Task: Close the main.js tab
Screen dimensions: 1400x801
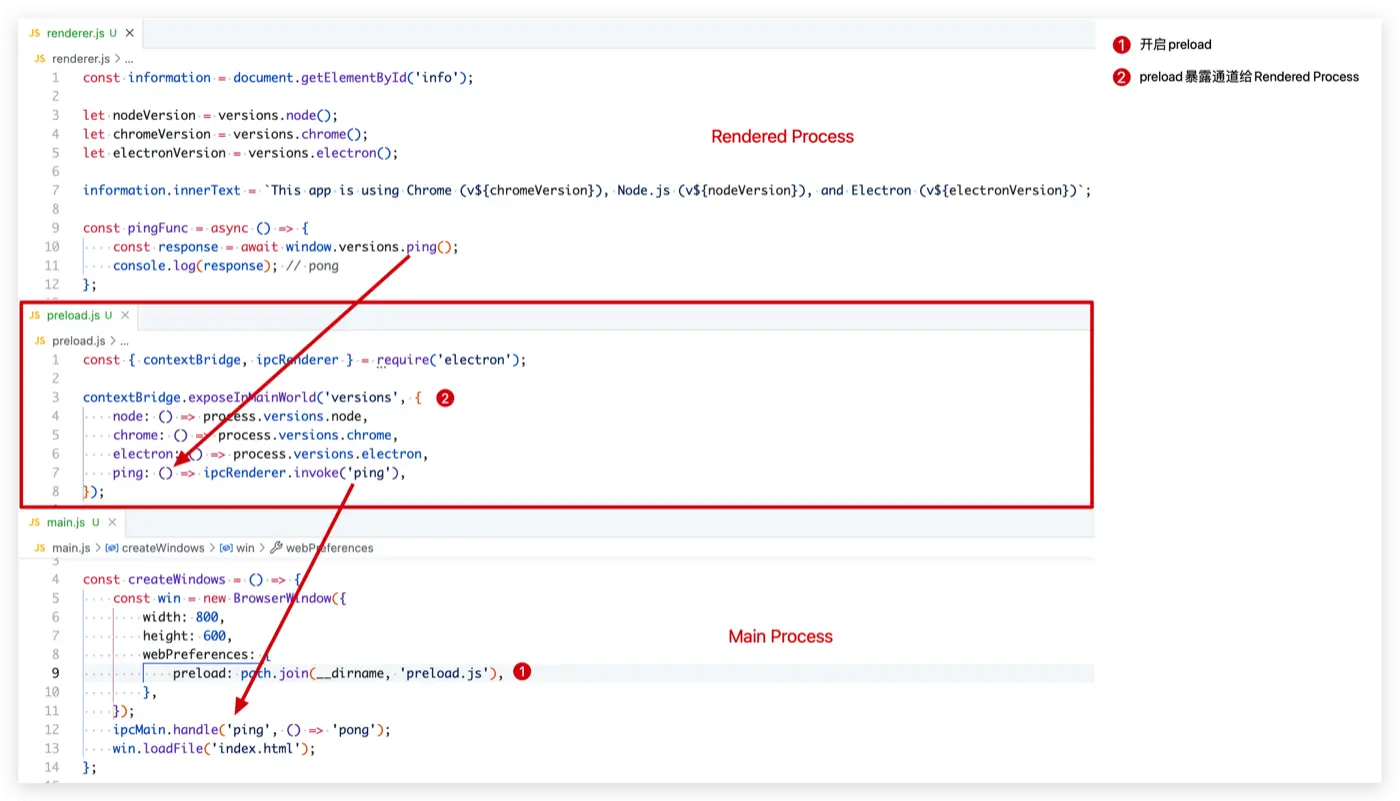Action: point(113,523)
